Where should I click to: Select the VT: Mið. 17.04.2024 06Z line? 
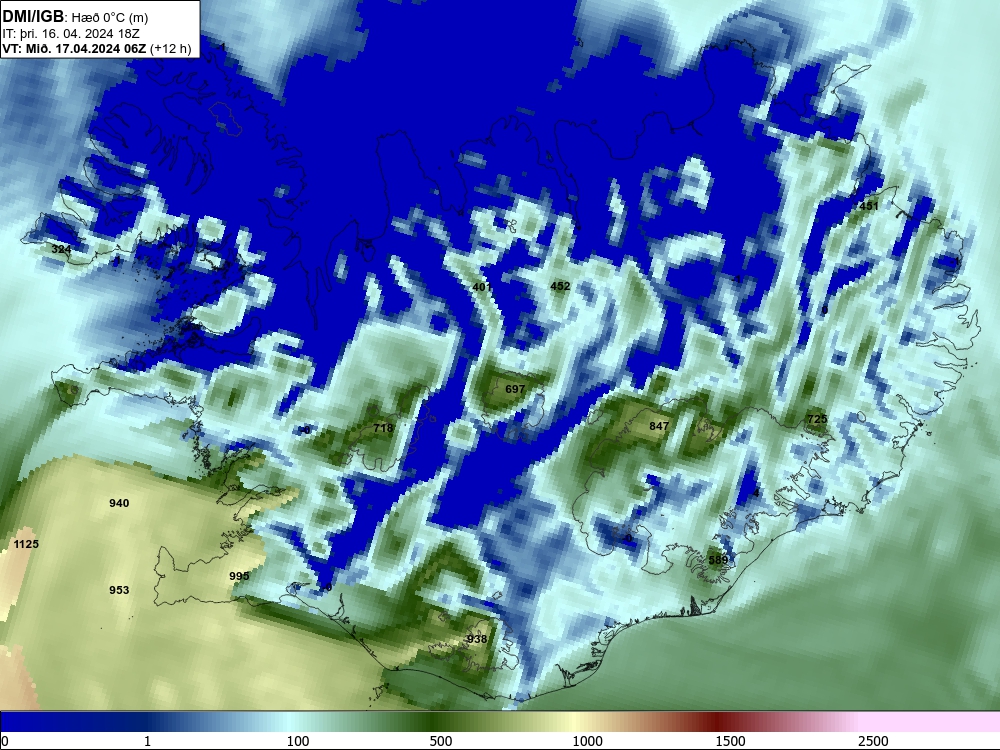(x=96, y=48)
